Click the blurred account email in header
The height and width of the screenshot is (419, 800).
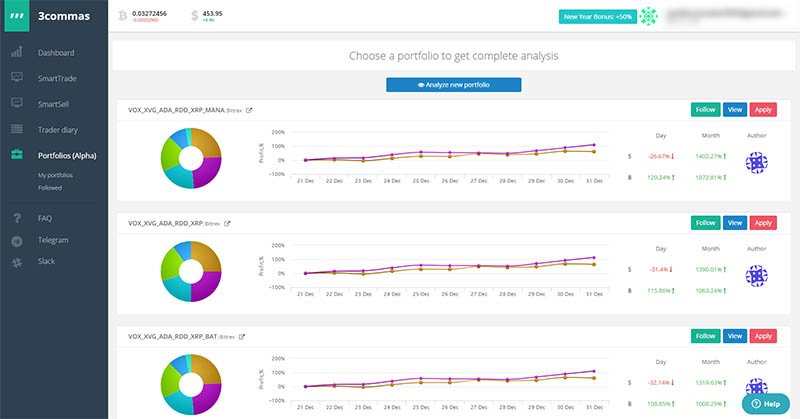724,15
